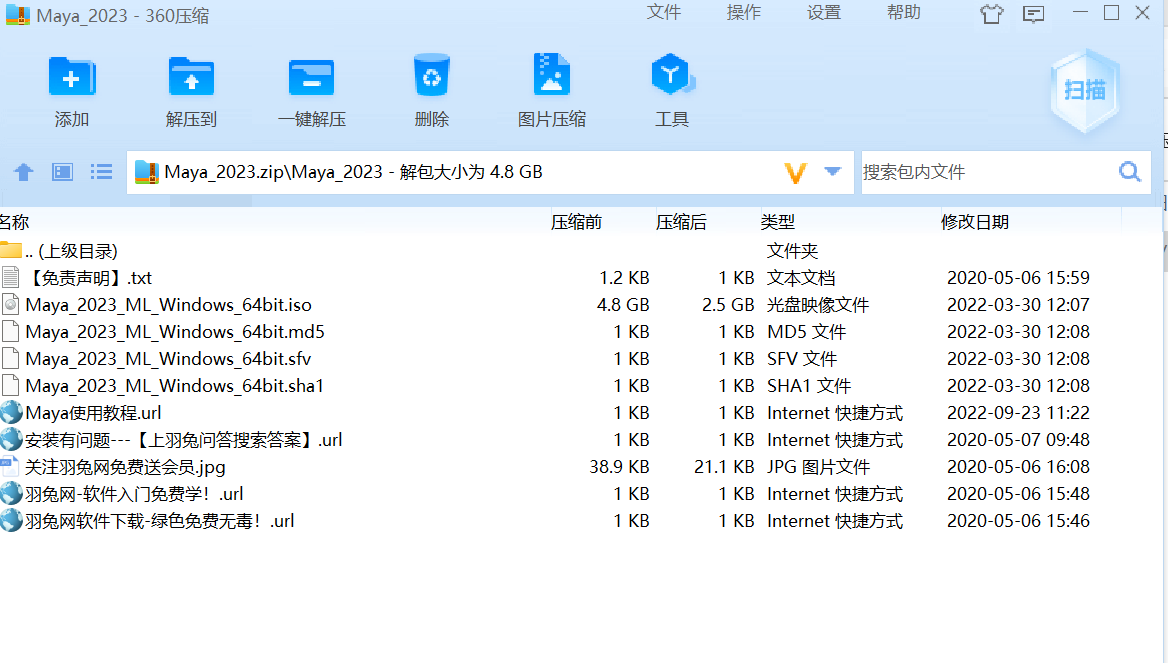Click the 360压缩 app icon in the title bar

click(17, 15)
